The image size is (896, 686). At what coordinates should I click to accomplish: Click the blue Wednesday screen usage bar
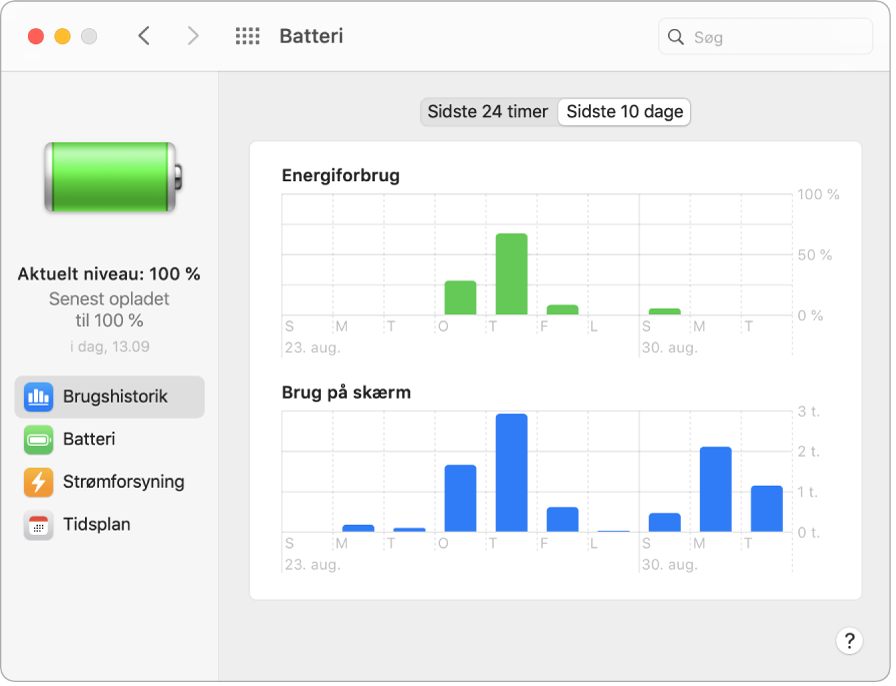pos(460,498)
